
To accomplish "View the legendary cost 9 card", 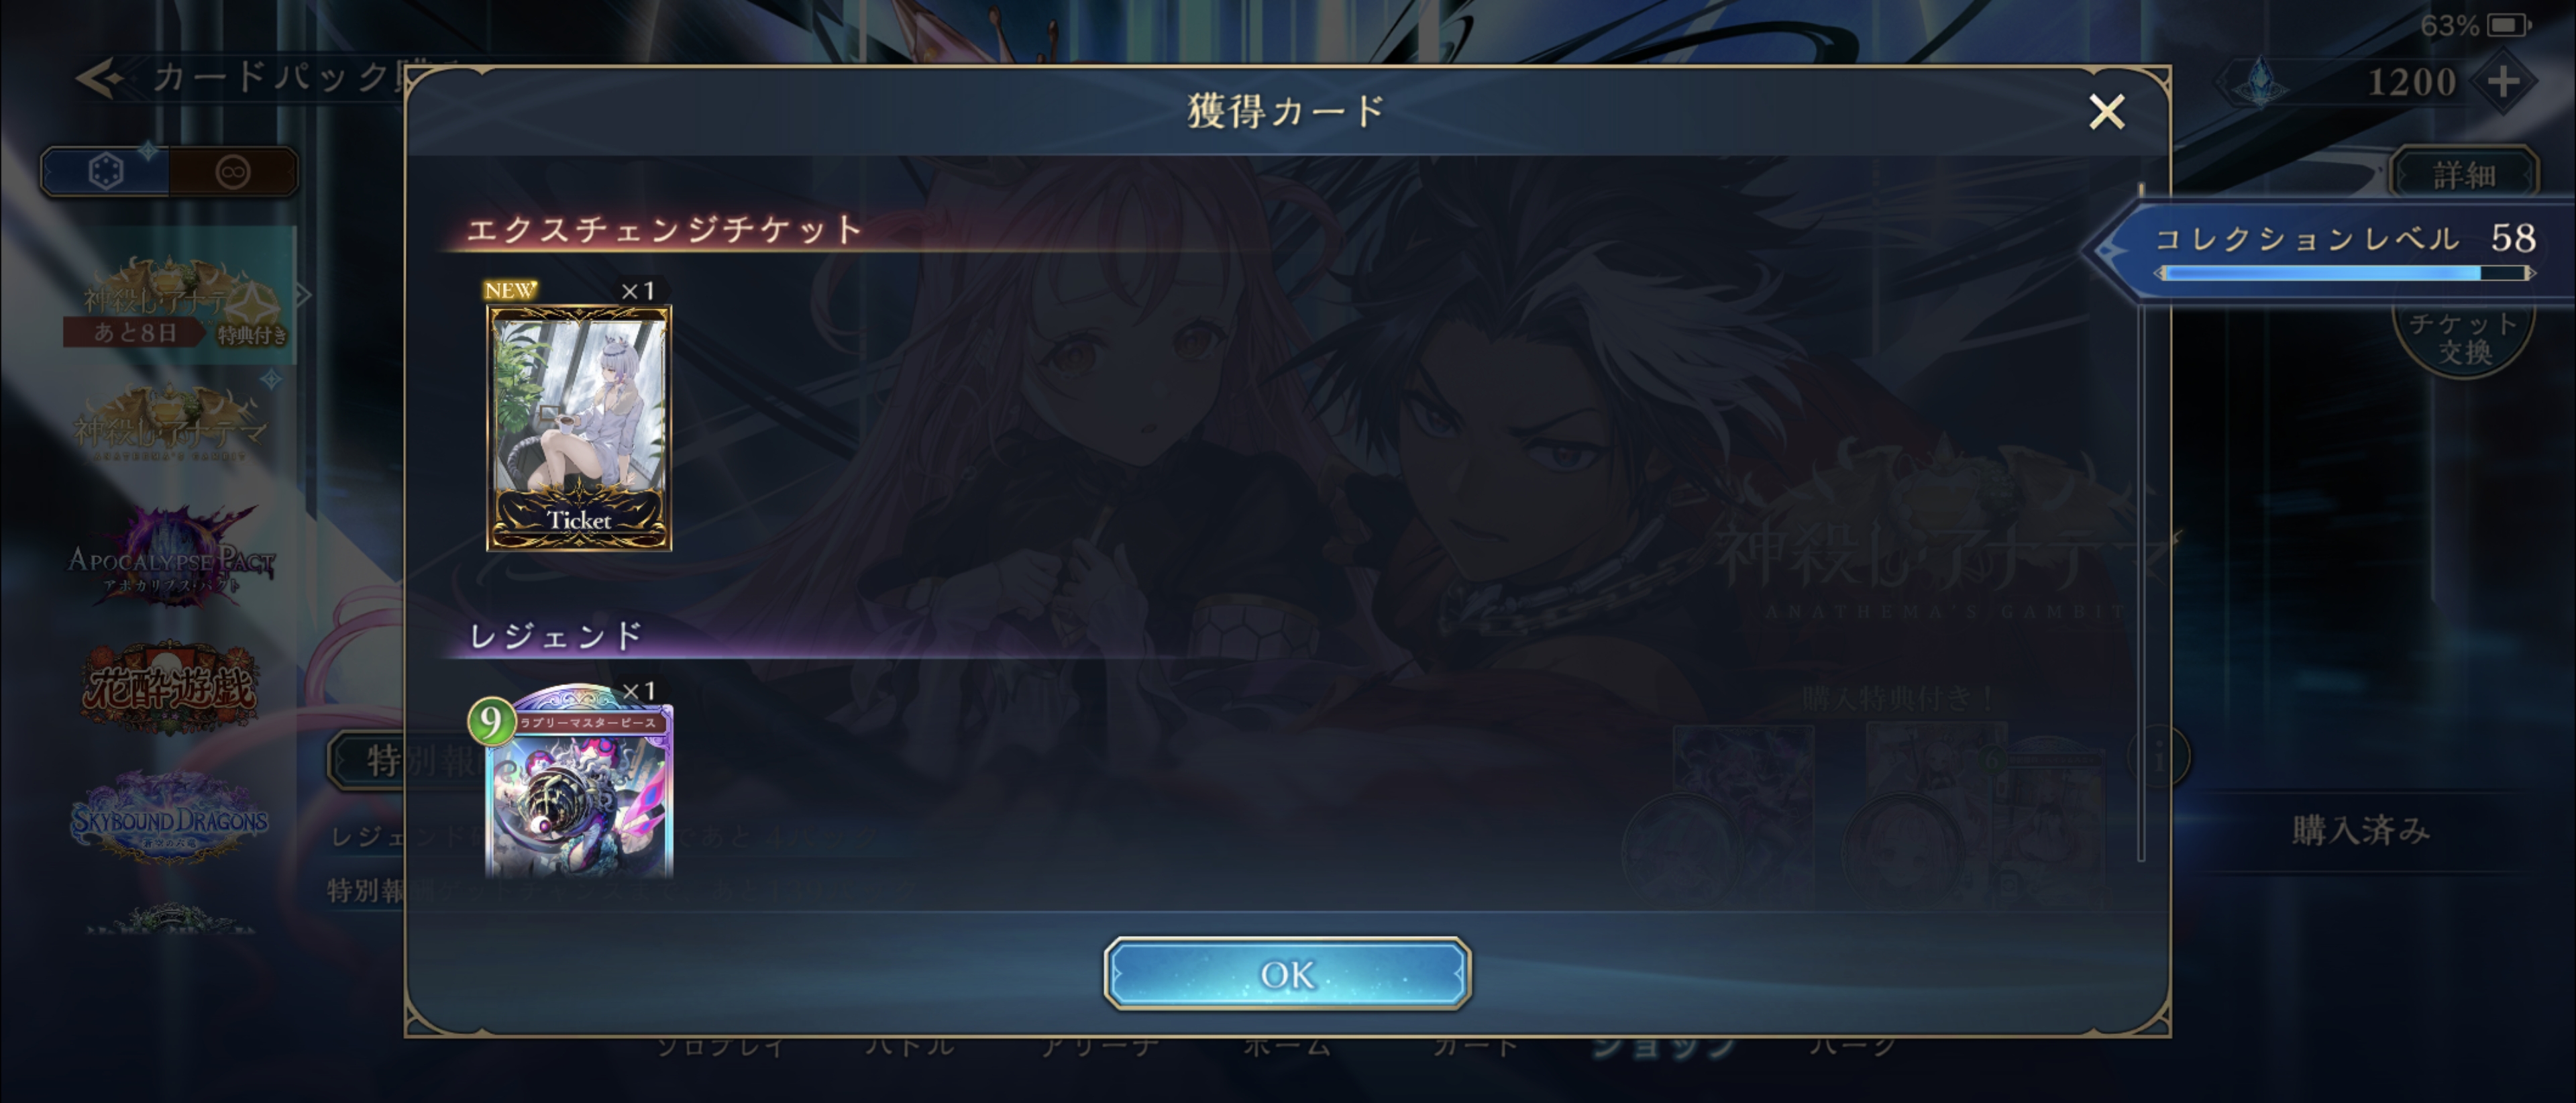I will [578, 783].
